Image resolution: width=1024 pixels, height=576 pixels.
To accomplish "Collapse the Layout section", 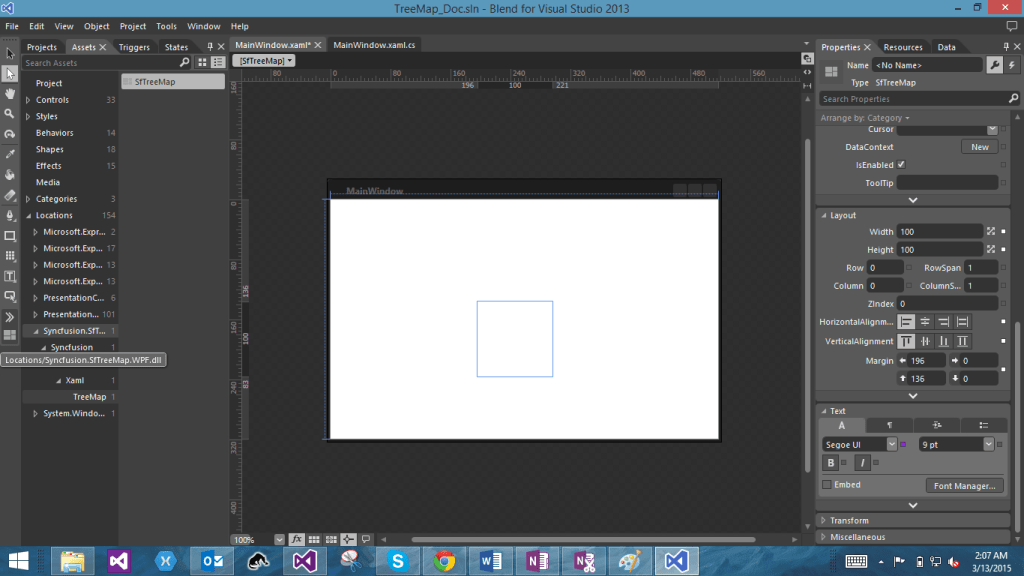I will 824,216.
